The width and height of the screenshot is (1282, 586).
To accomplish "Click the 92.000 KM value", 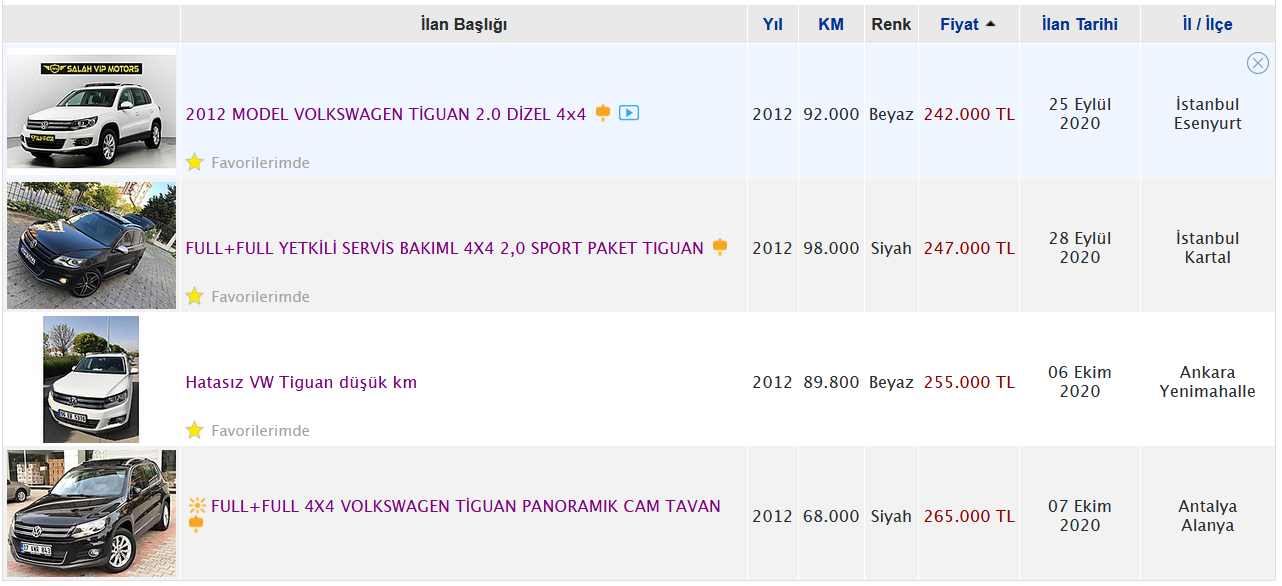I will tap(831, 114).
